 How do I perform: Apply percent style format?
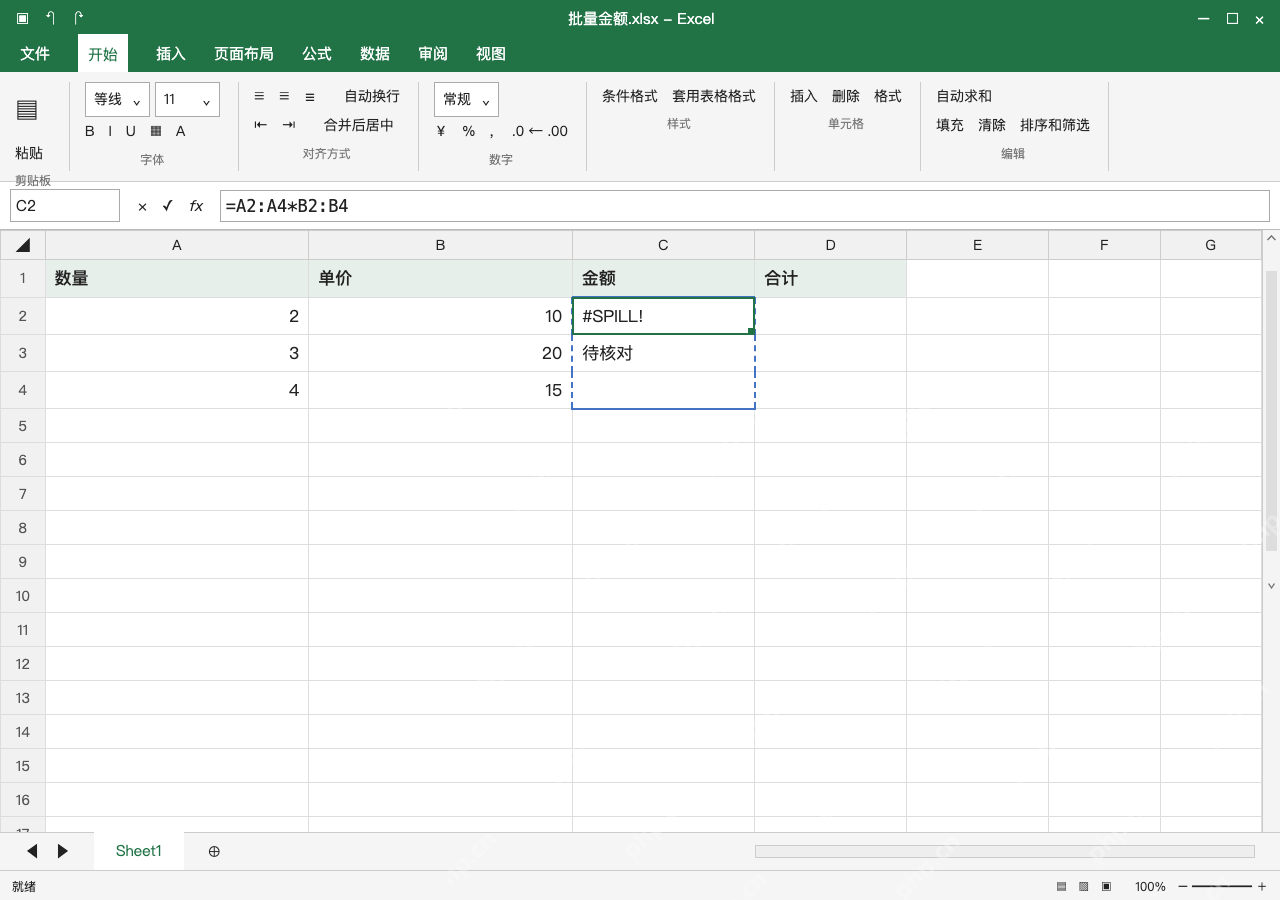pyautogui.click(x=468, y=131)
